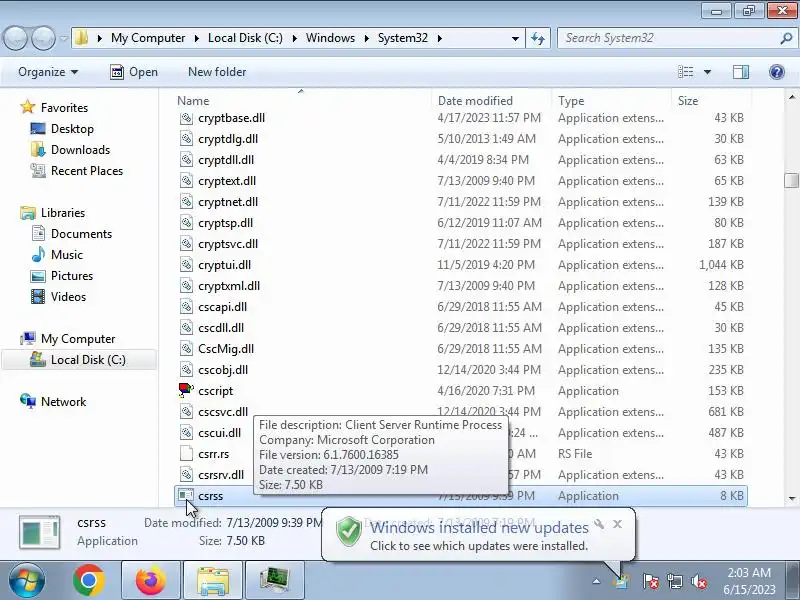Open the Organize menu

click(x=48, y=72)
